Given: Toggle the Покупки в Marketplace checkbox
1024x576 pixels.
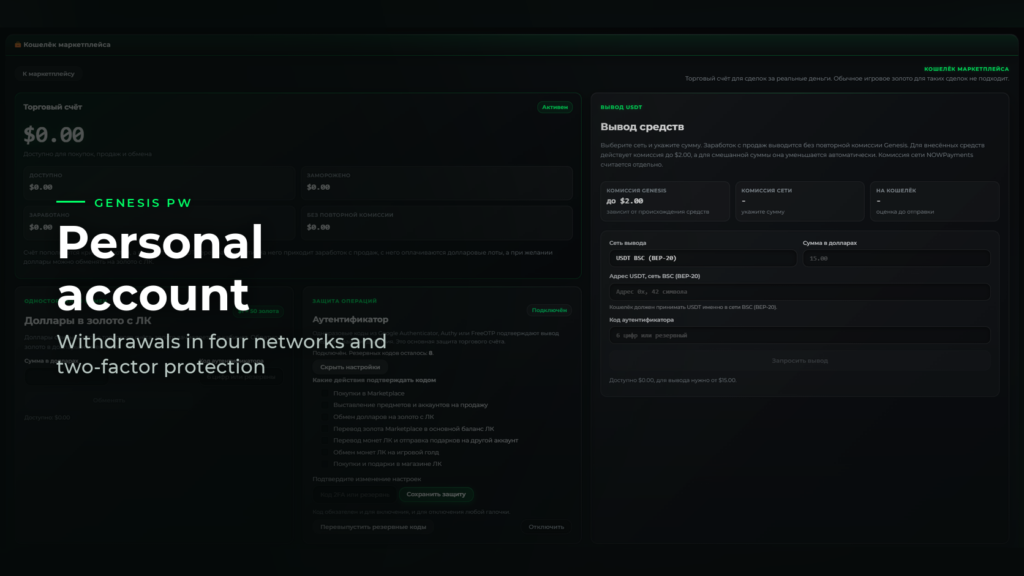Looking at the screenshot, I should tap(325, 393).
